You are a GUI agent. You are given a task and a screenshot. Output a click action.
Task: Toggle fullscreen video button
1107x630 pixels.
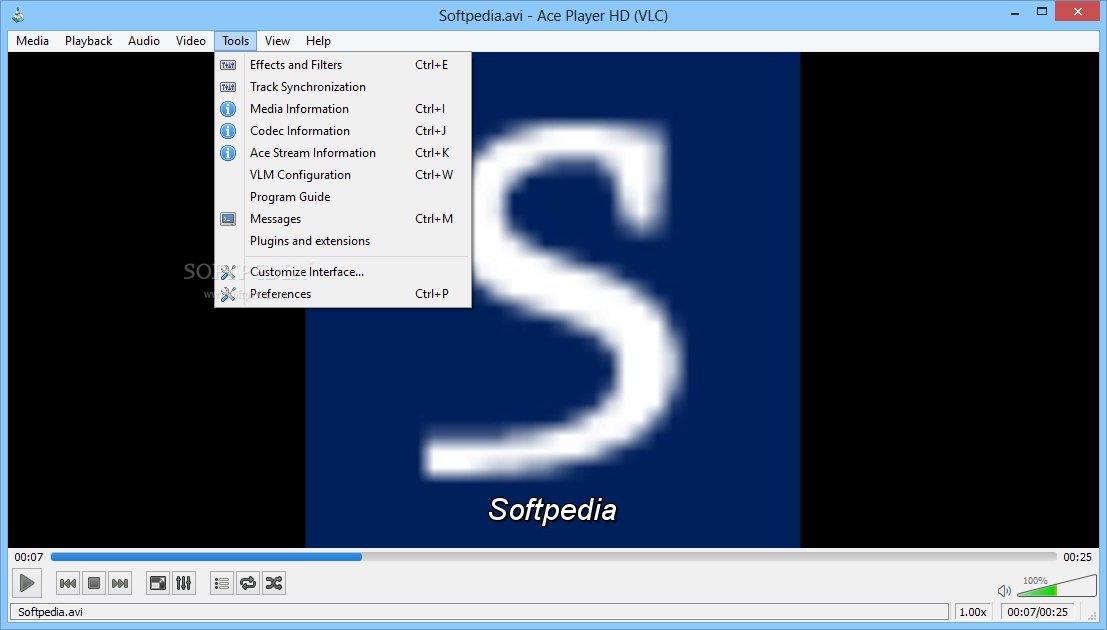point(158,583)
